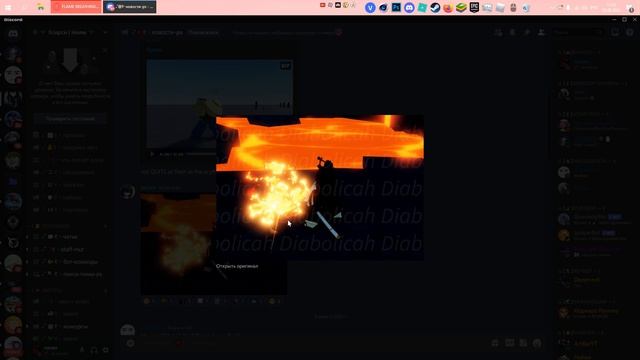Open the teal app next to Discord
This screenshot has height=360, width=640.
click(422, 7)
